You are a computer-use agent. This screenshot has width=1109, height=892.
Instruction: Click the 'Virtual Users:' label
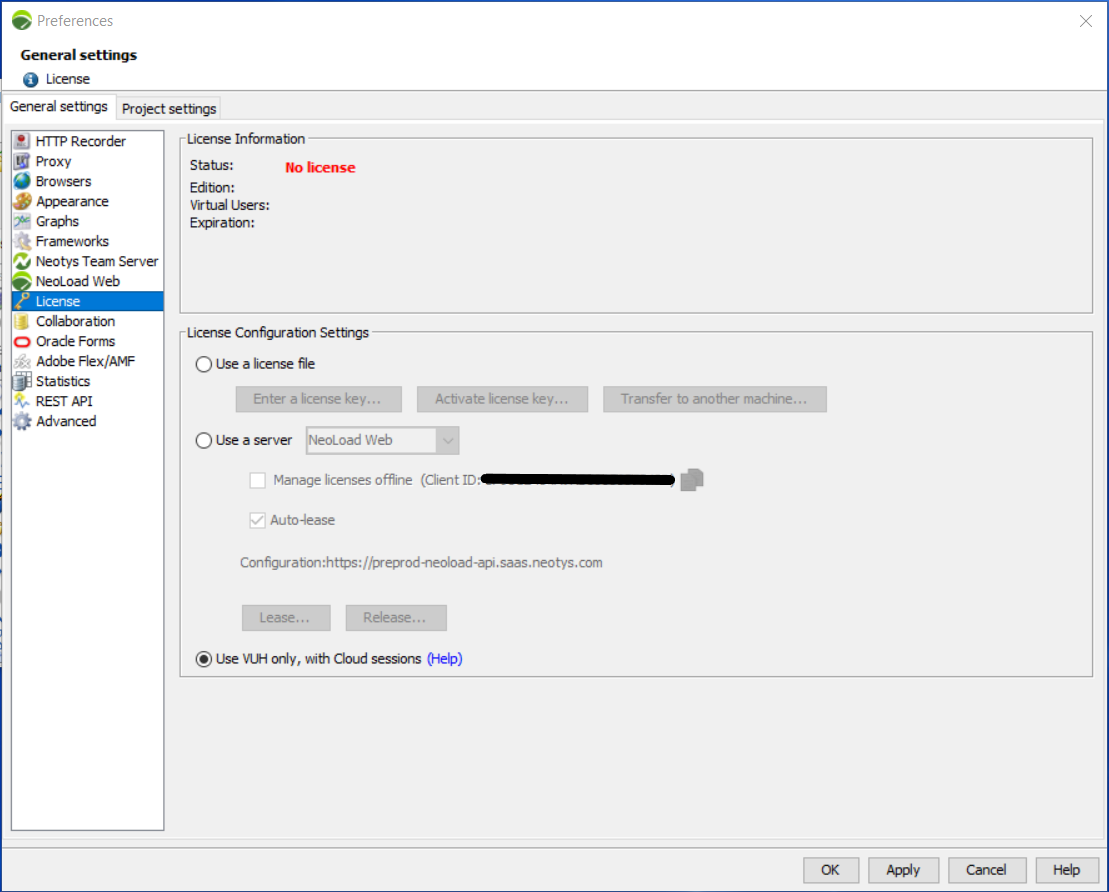230,205
